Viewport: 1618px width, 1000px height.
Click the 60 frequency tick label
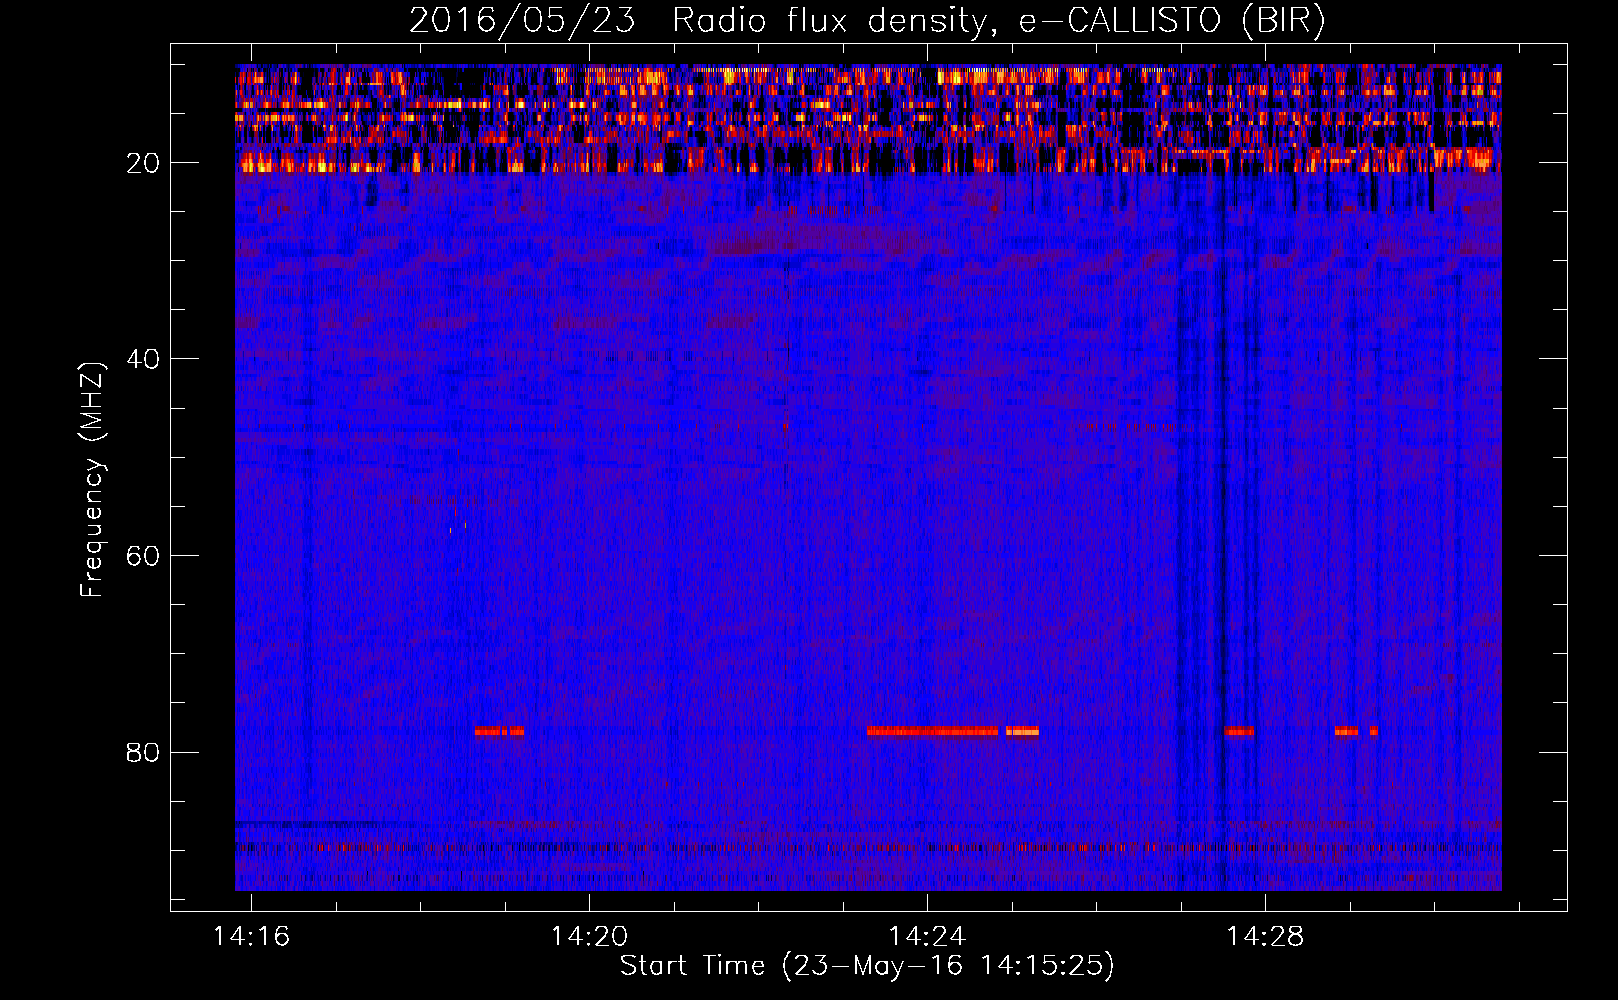pos(143,556)
